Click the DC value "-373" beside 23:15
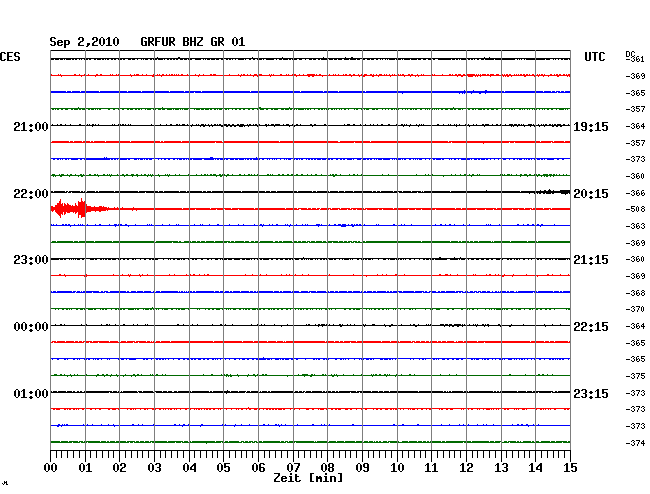 [635, 393]
